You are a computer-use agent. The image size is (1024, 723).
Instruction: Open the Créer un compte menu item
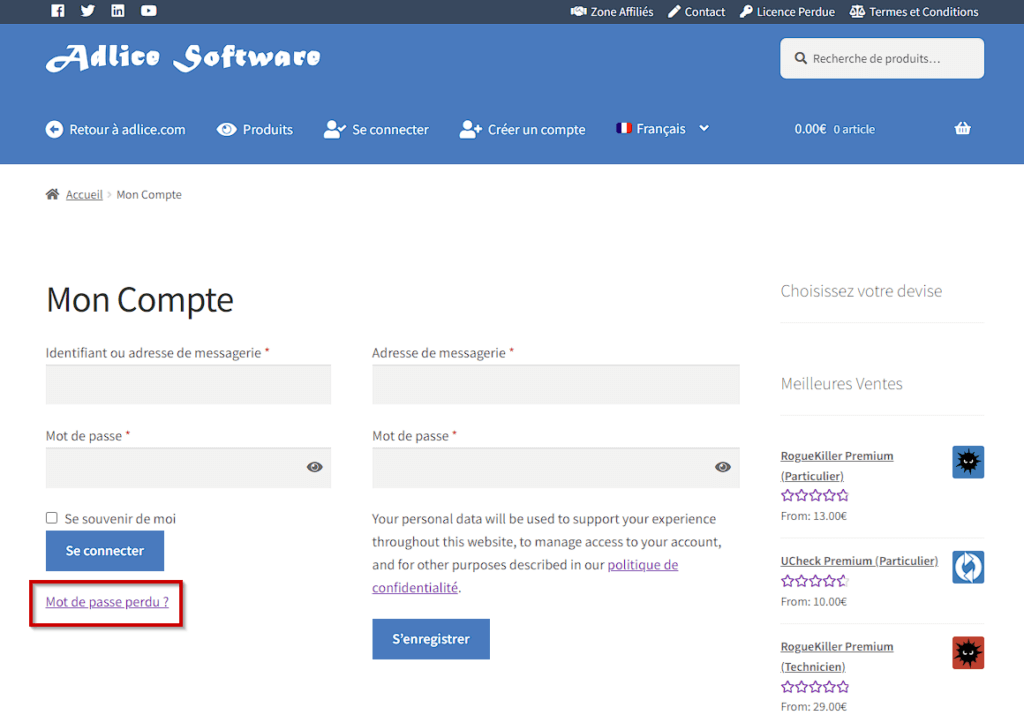tap(523, 129)
